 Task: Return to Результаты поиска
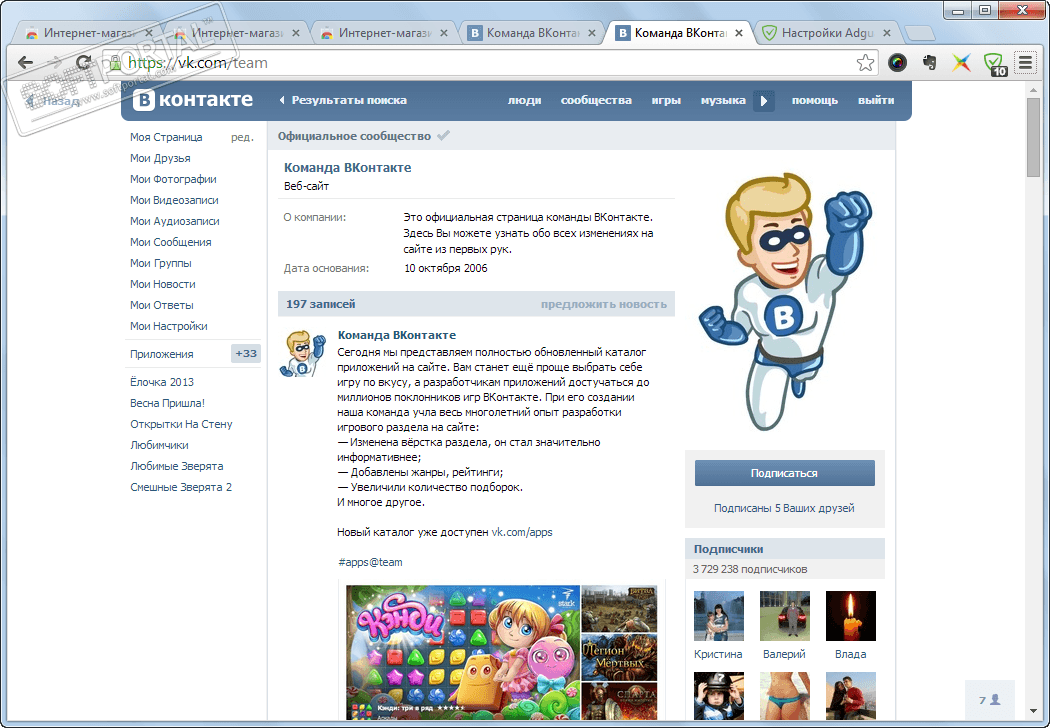click(343, 100)
